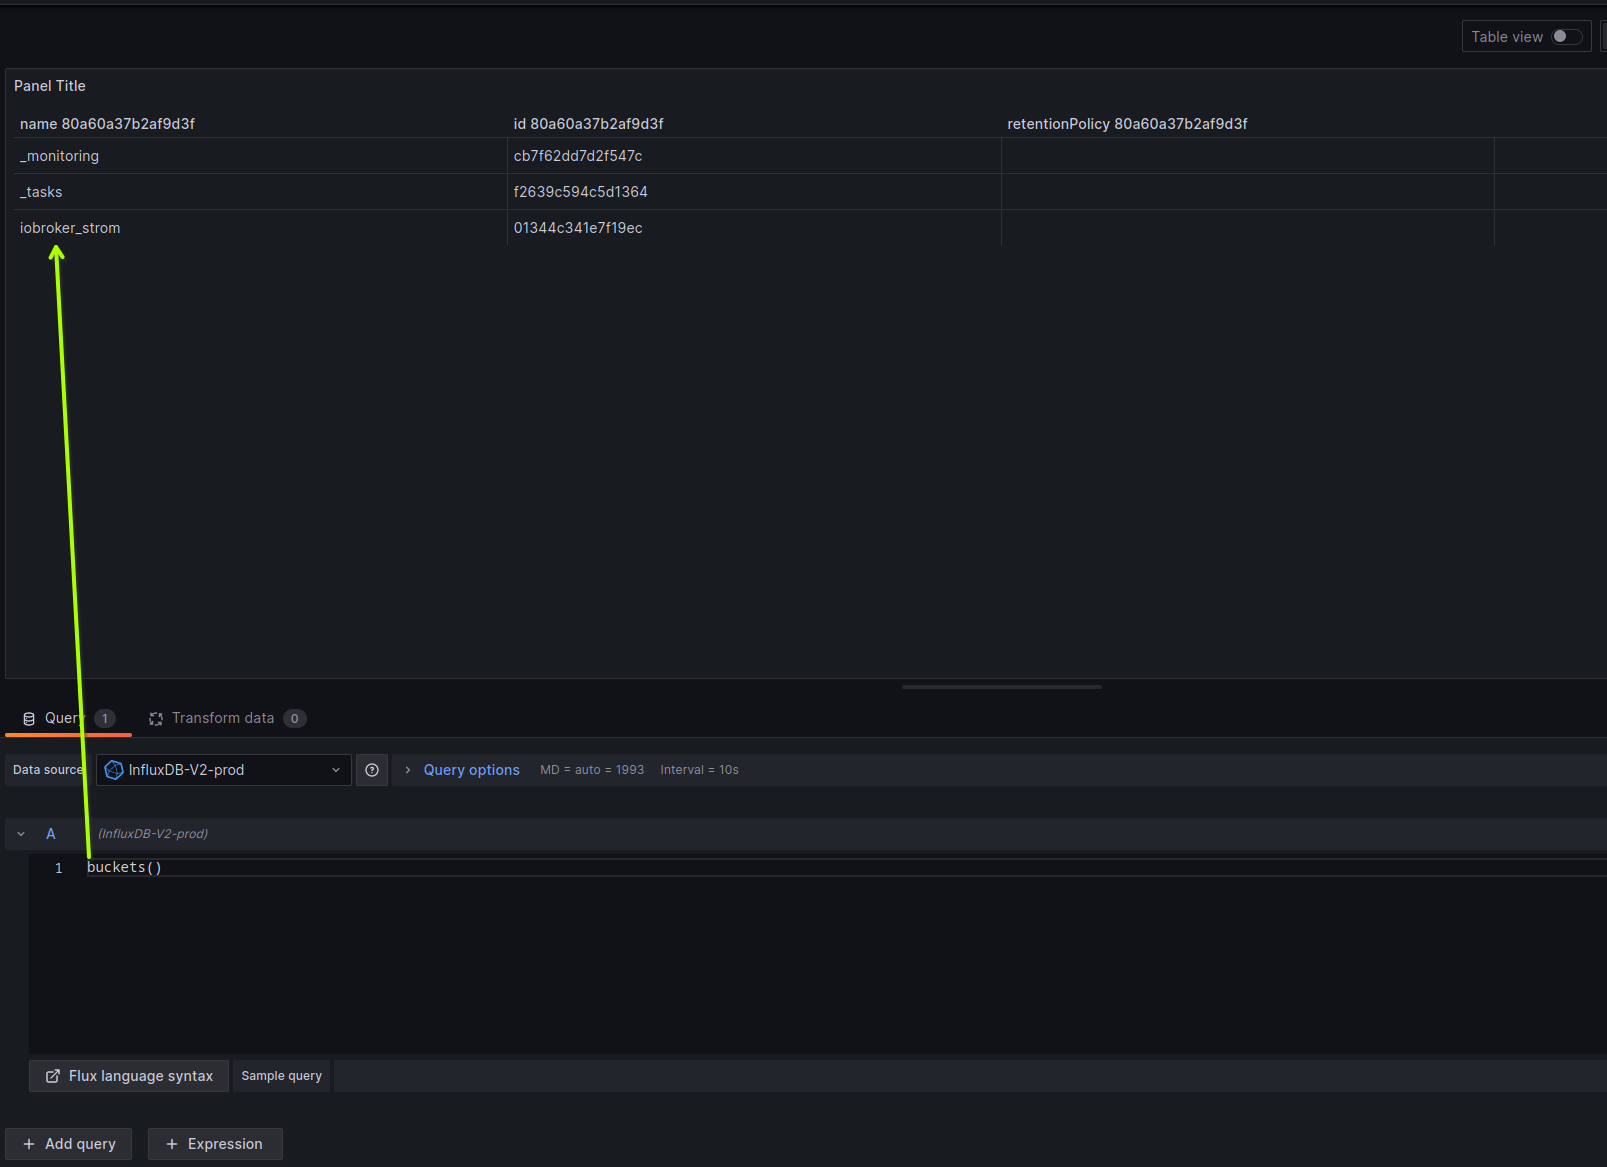Viewport: 1607px width, 1167px height.
Task: Add a new Expression
Action: click(215, 1144)
